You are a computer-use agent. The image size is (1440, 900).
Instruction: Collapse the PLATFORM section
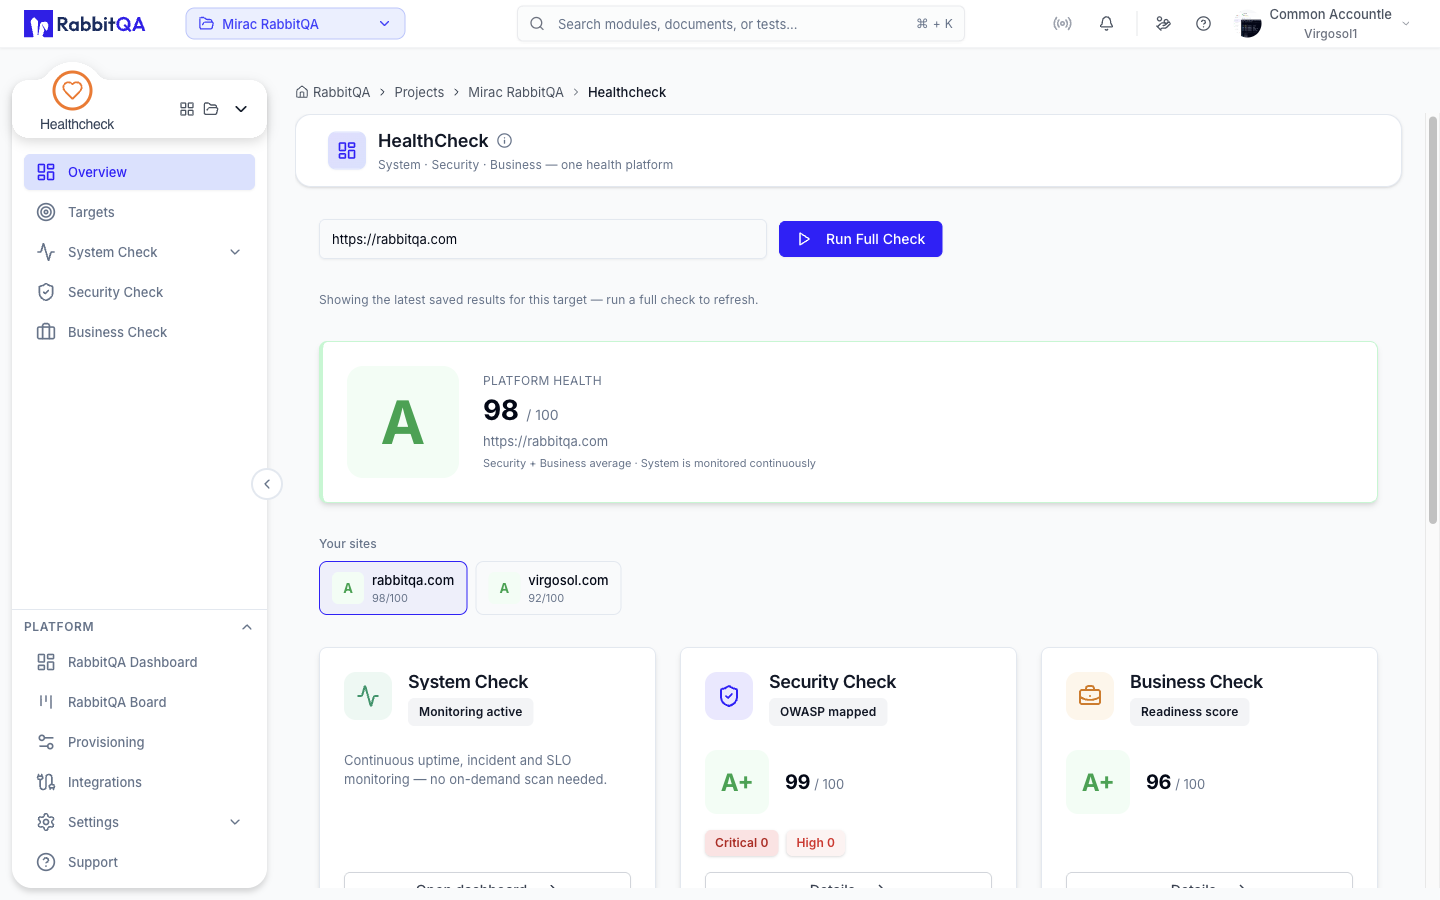(x=247, y=627)
